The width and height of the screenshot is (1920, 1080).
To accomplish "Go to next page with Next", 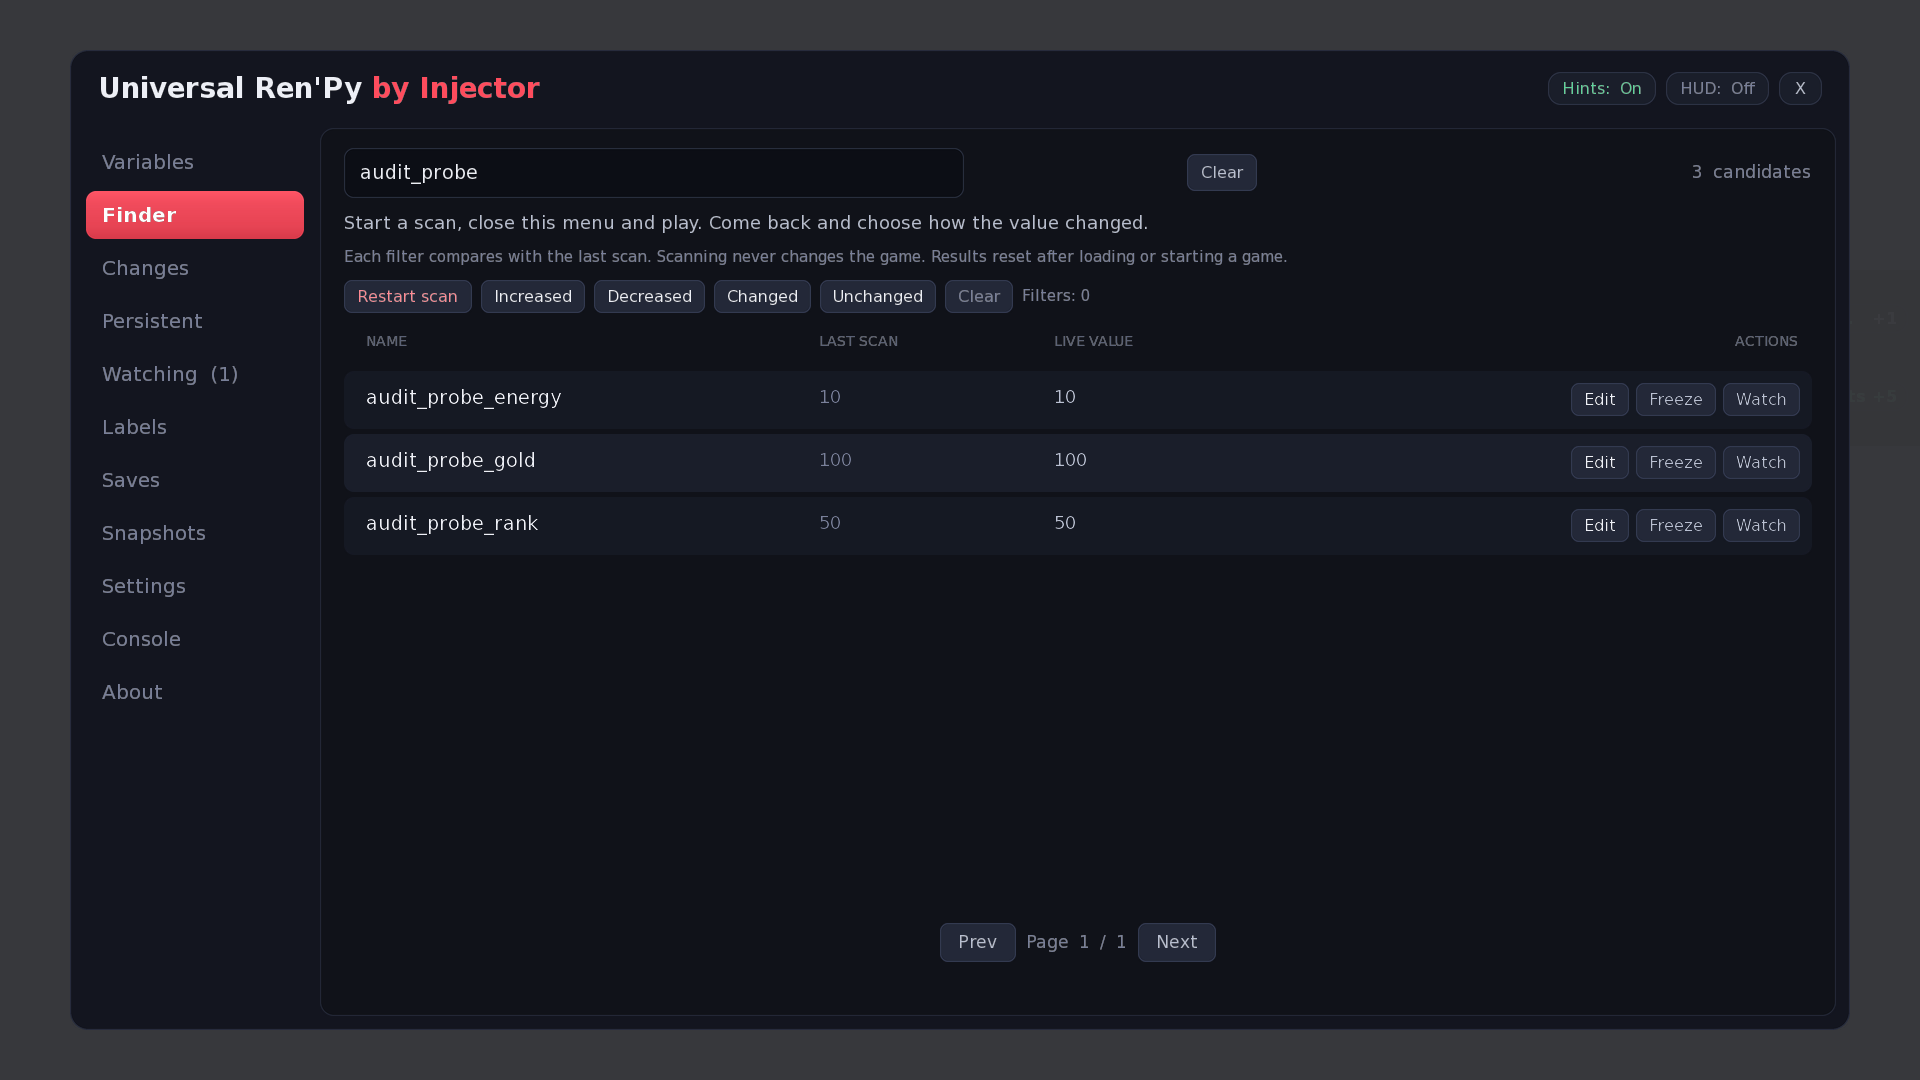I will pos(1176,943).
